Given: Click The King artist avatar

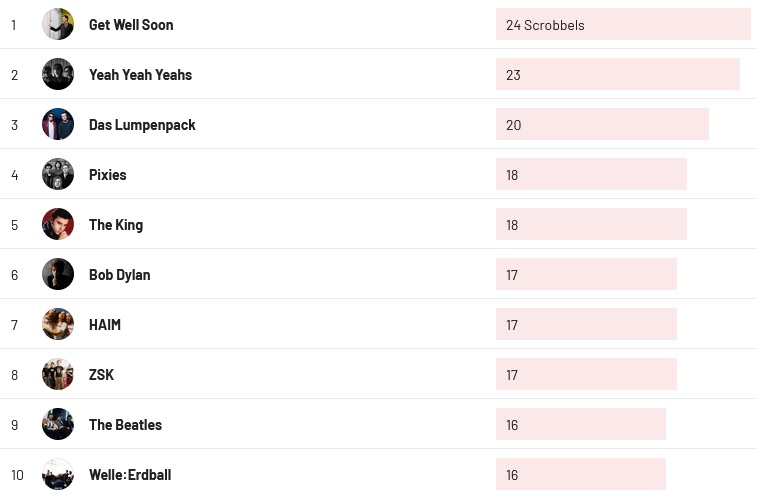Looking at the screenshot, I should click(x=58, y=224).
